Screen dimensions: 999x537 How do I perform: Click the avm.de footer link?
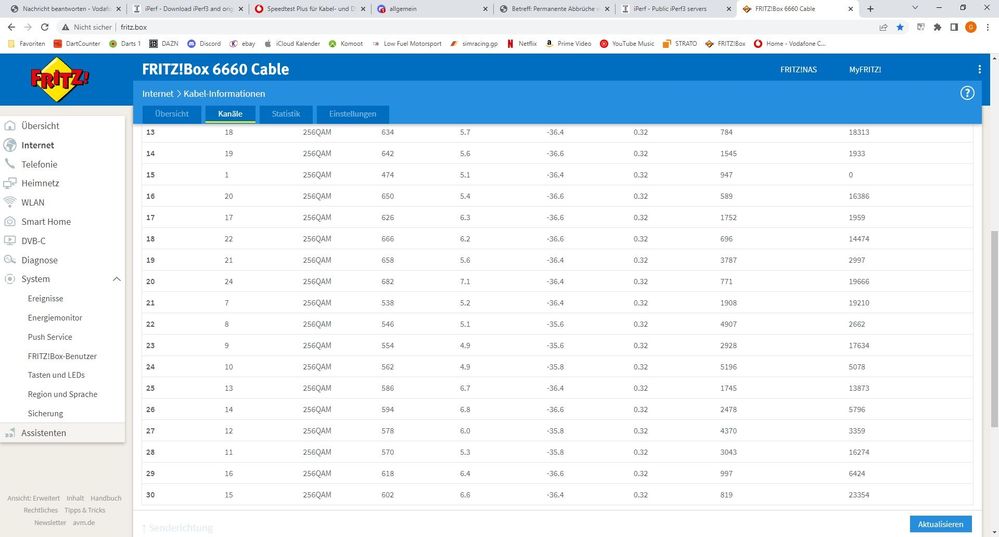(x=83, y=522)
